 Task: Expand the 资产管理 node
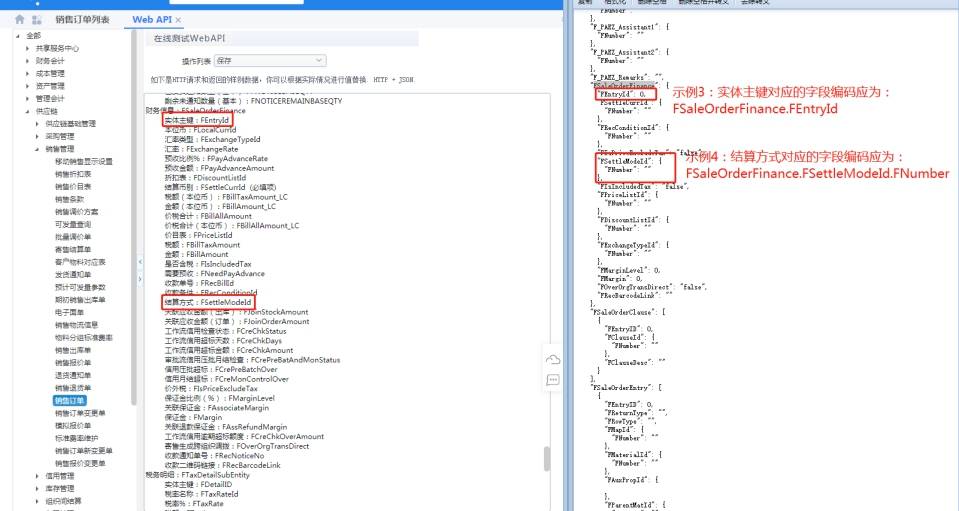[x=28, y=86]
